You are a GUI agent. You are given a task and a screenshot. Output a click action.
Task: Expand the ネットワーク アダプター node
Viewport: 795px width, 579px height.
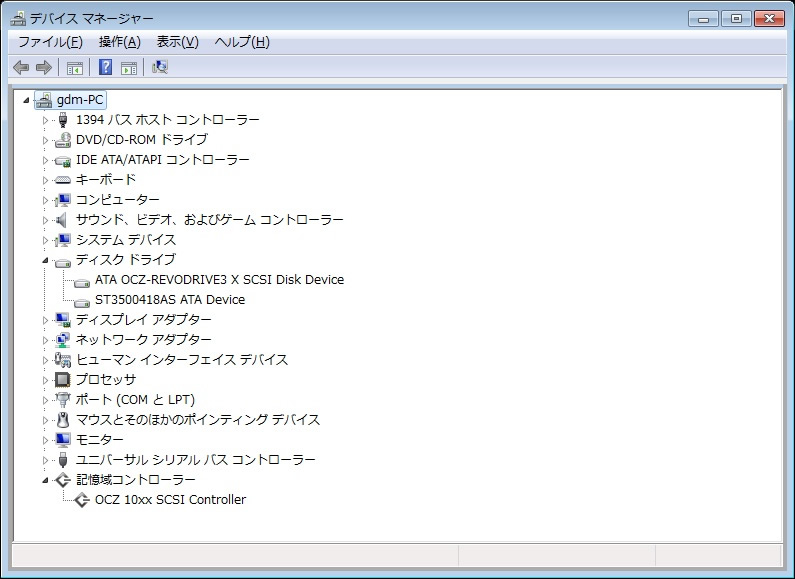tap(45, 340)
